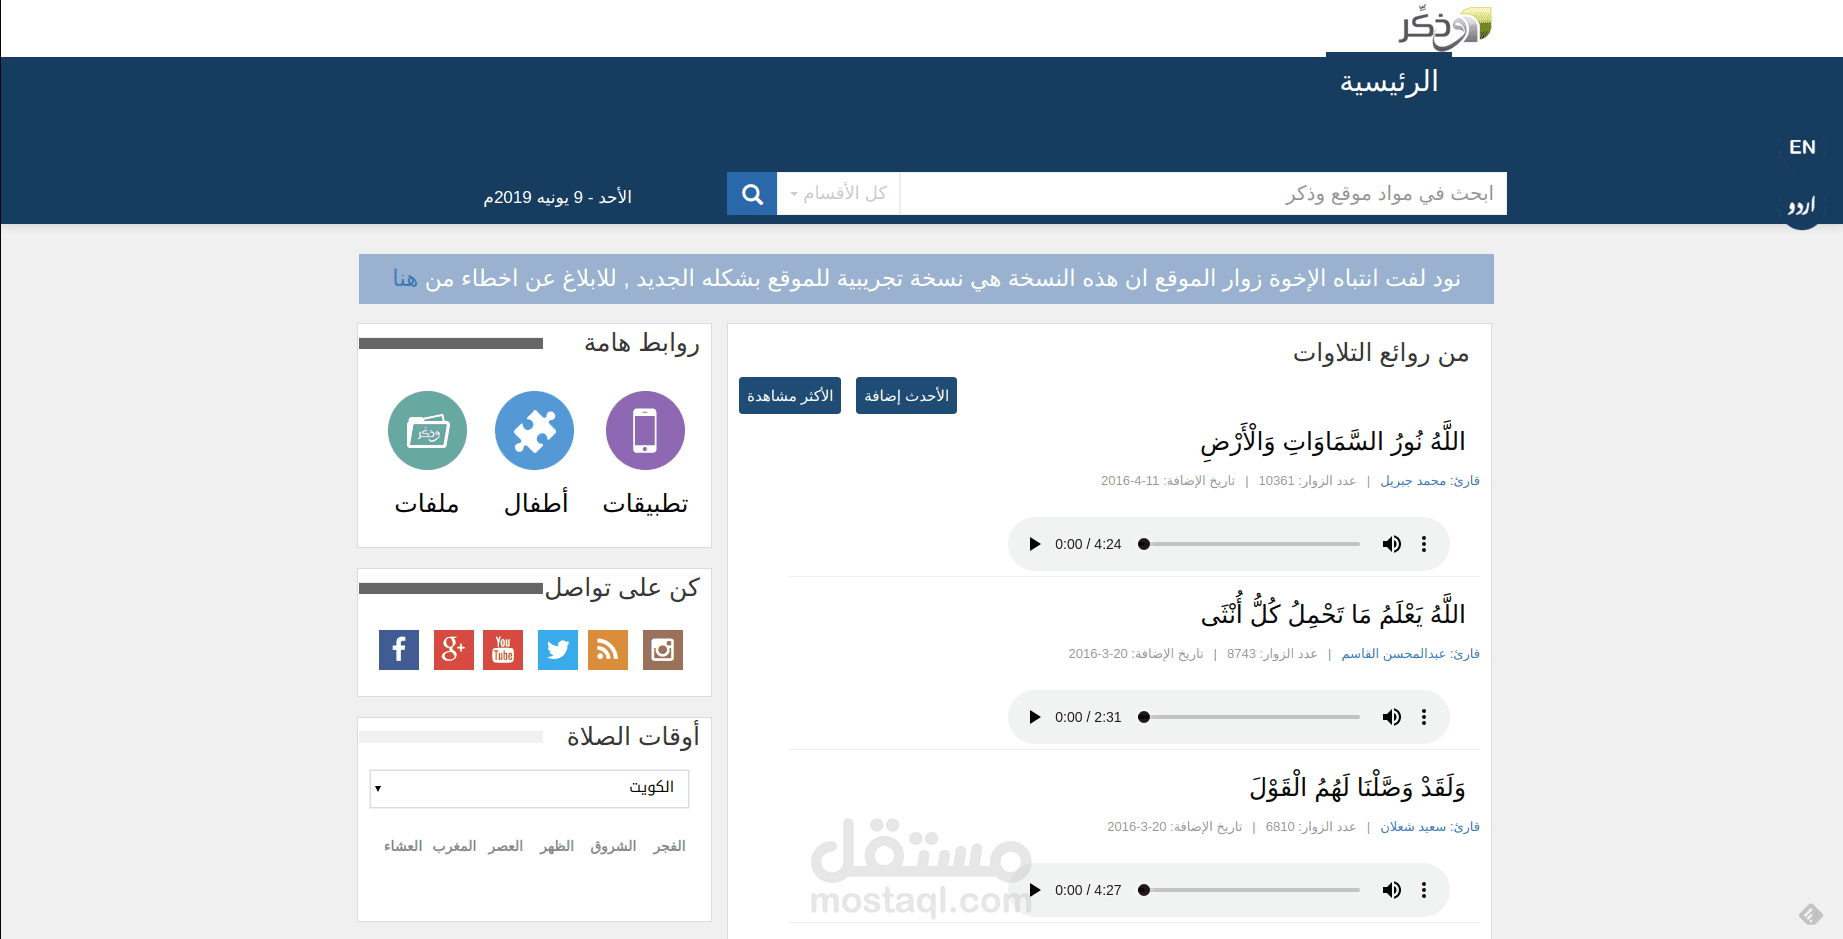Viewport: 1843px width, 939px height.
Task: Click the Wathakker site logo
Action: [x=1444, y=27]
